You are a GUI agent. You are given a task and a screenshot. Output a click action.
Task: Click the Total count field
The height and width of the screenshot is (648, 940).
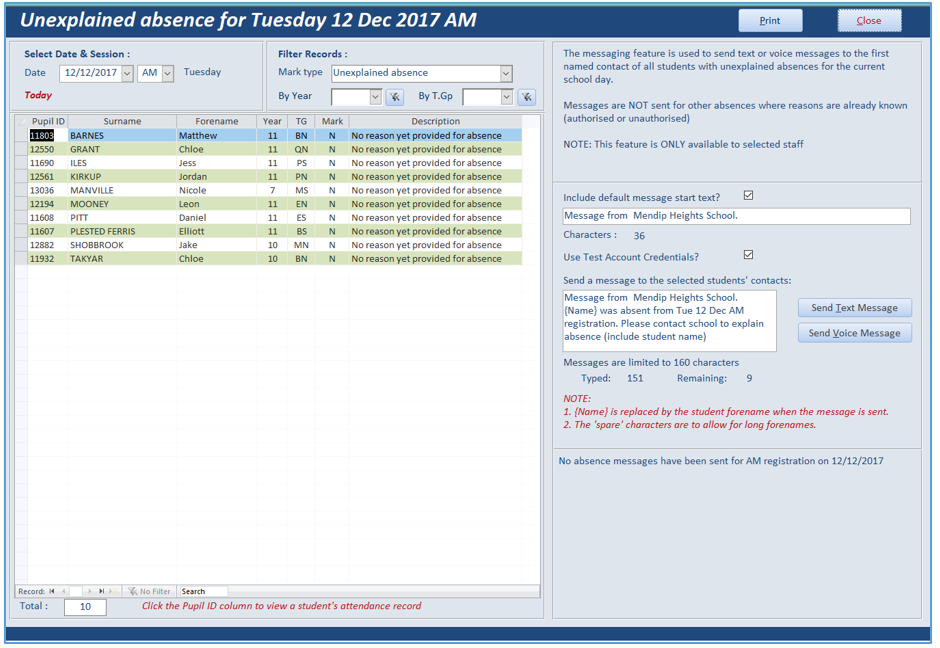(x=85, y=607)
